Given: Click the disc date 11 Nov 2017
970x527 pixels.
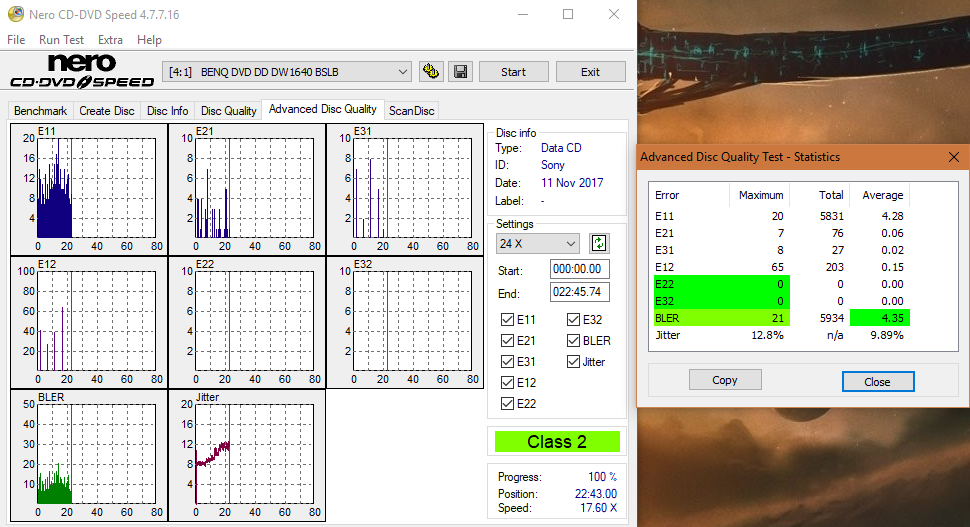Looking at the screenshot, I should [x=572, y=183].
